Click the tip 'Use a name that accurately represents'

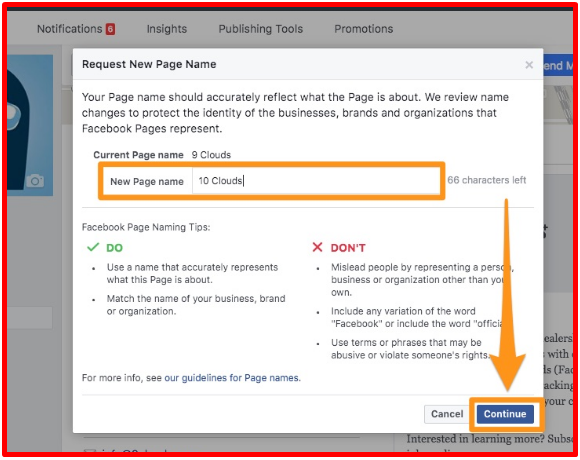coord(192,273)
